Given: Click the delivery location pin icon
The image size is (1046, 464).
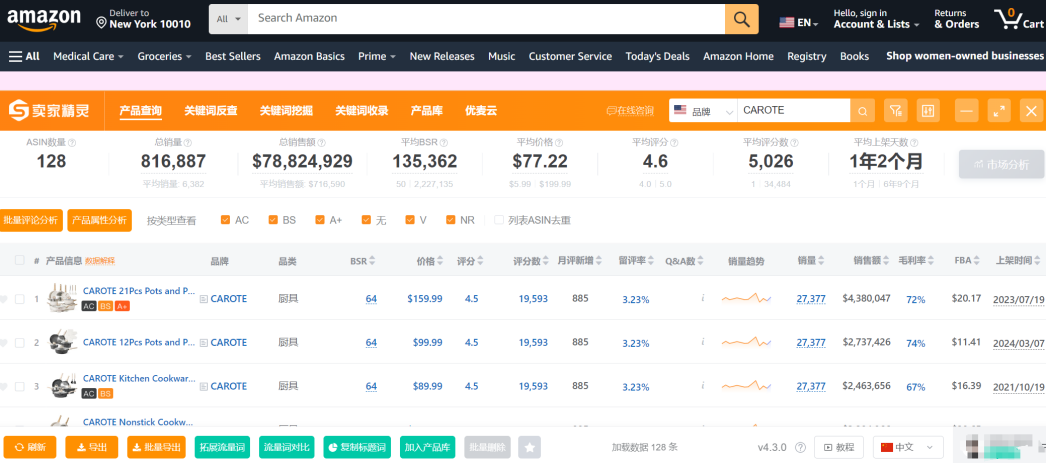Looking at the screenshot, I should (x=101, y=23).
